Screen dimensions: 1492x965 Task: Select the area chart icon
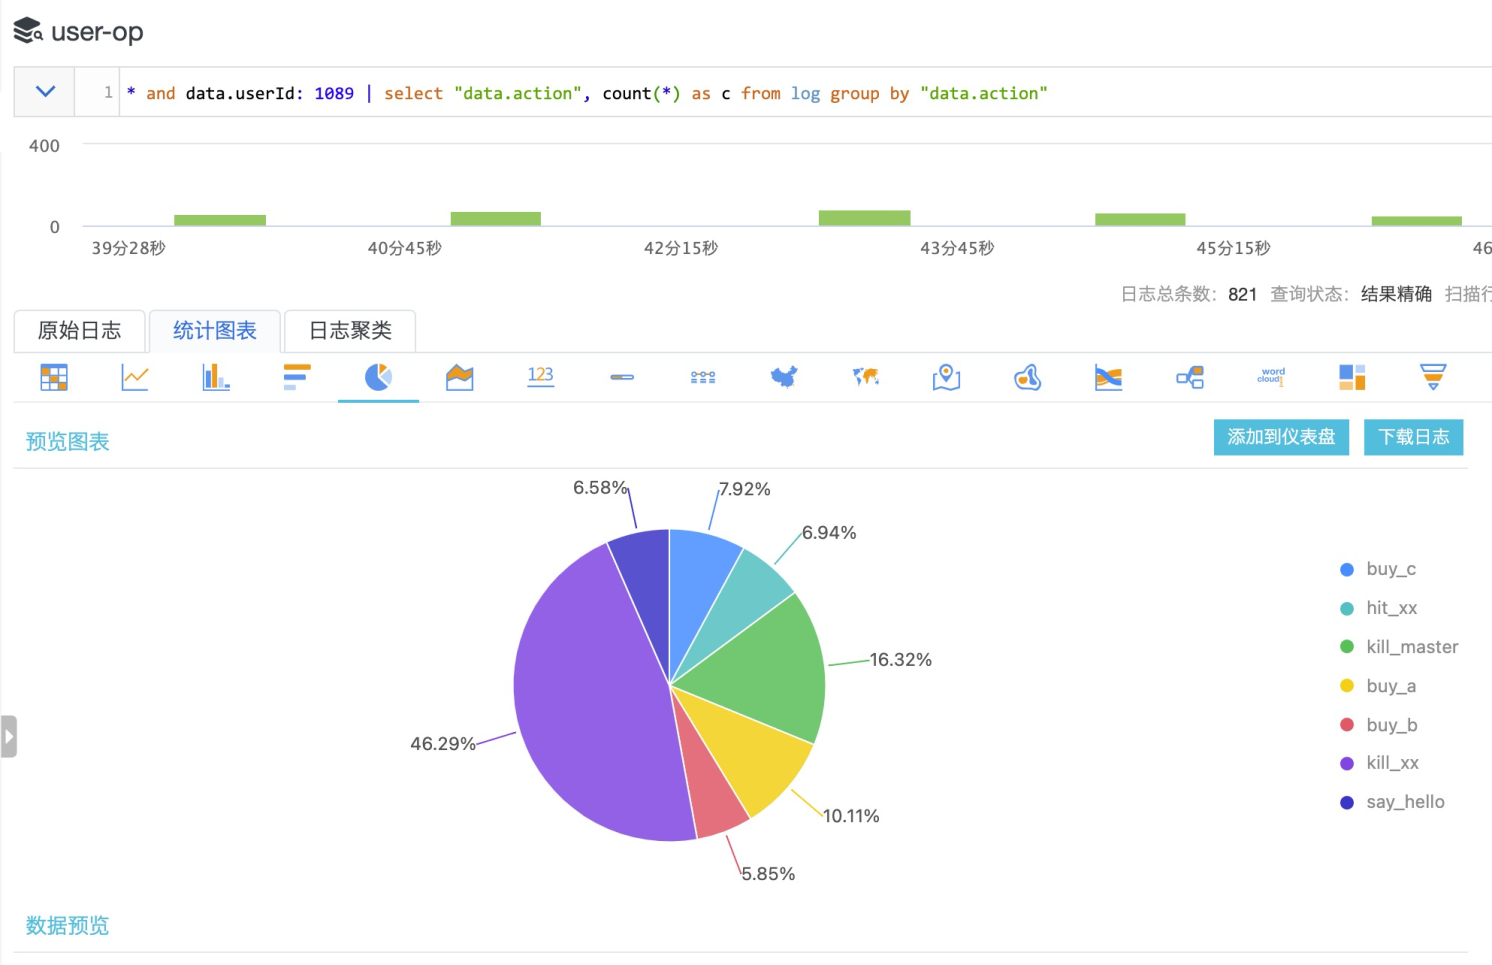[459, 377]
